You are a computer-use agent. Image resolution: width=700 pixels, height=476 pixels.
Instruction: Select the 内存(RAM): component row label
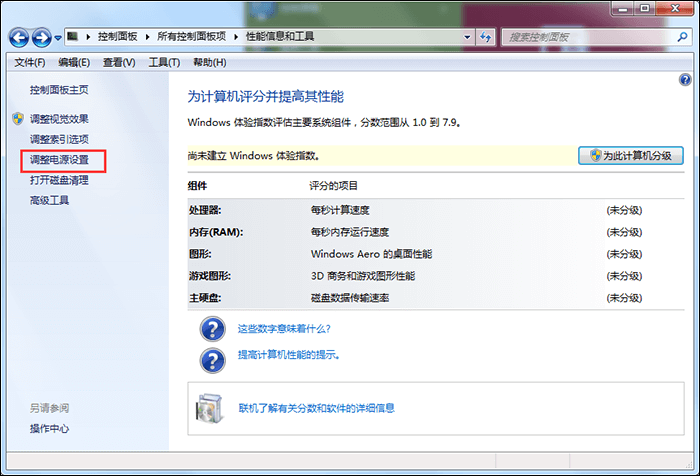[216, 232]
